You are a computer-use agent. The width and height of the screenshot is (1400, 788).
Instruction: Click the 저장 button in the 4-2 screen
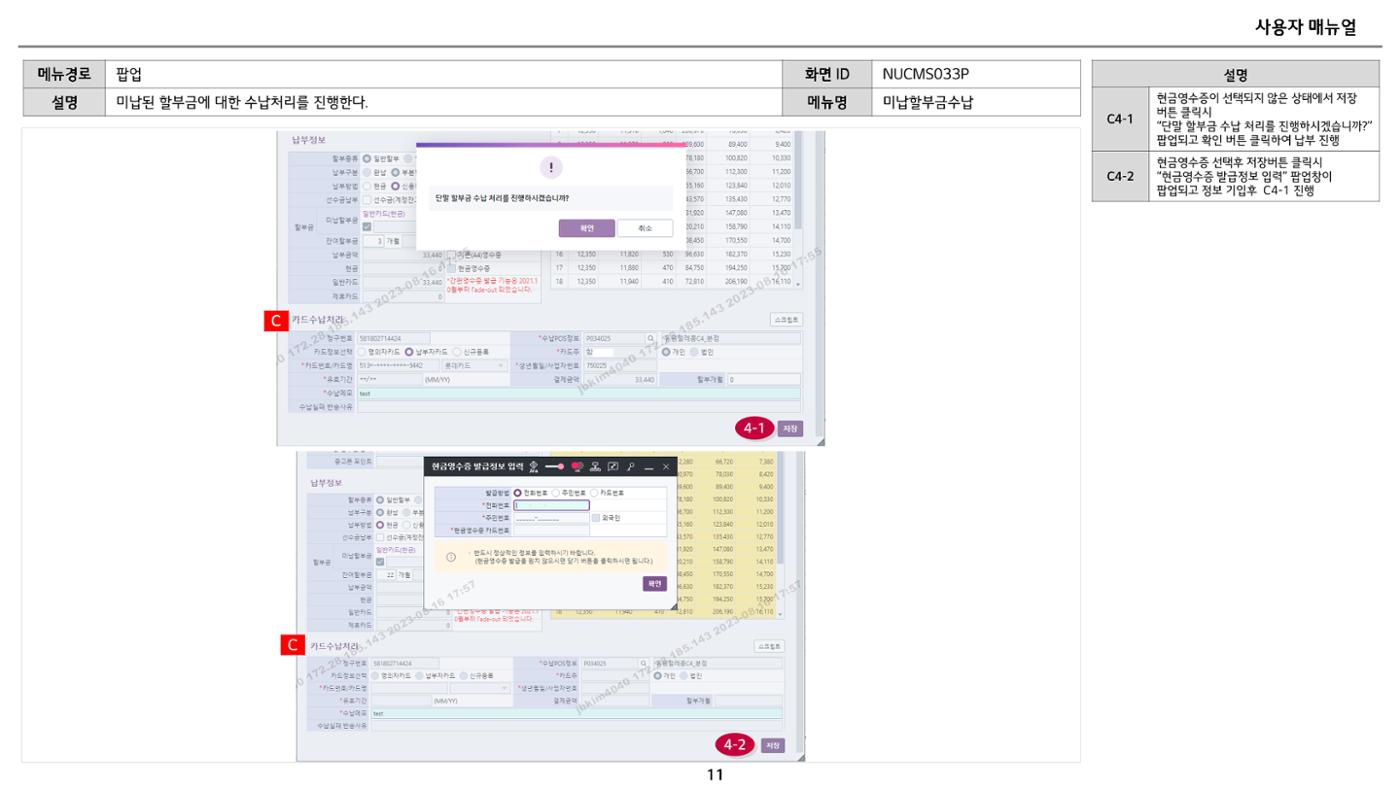point(773,745)
